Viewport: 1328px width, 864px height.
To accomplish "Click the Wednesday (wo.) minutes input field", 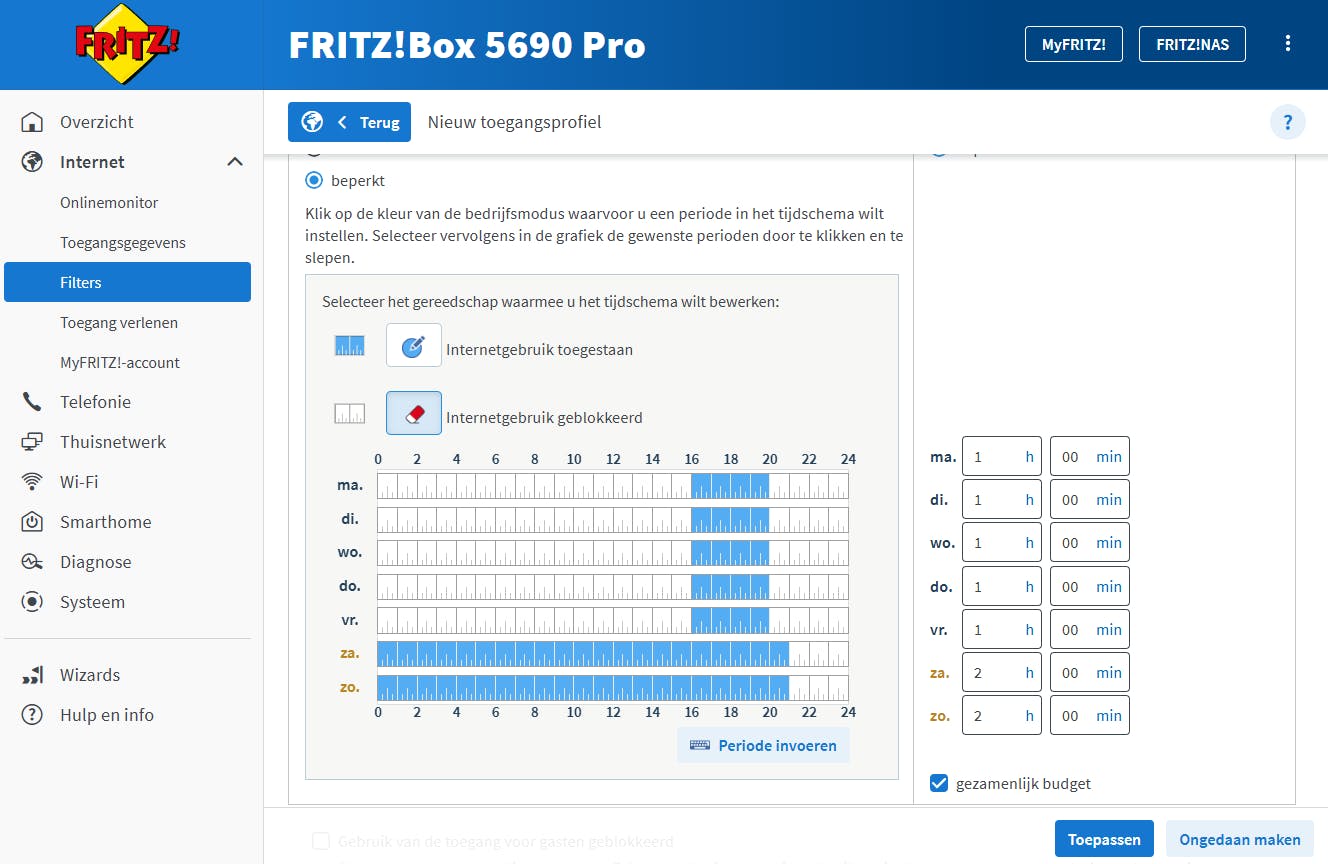I will (1090, 543).
